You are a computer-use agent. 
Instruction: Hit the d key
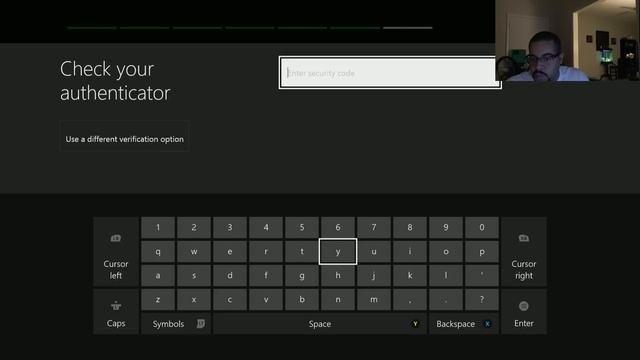230,276
